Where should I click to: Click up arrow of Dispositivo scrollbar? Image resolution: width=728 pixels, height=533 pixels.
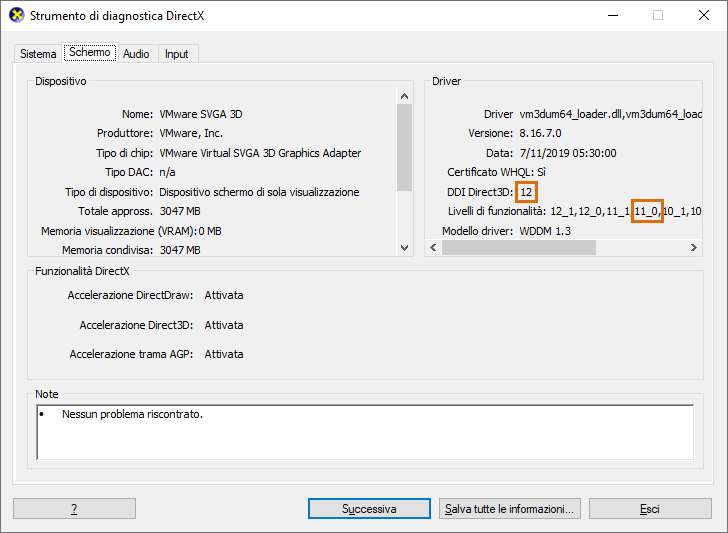click(404, 96)
